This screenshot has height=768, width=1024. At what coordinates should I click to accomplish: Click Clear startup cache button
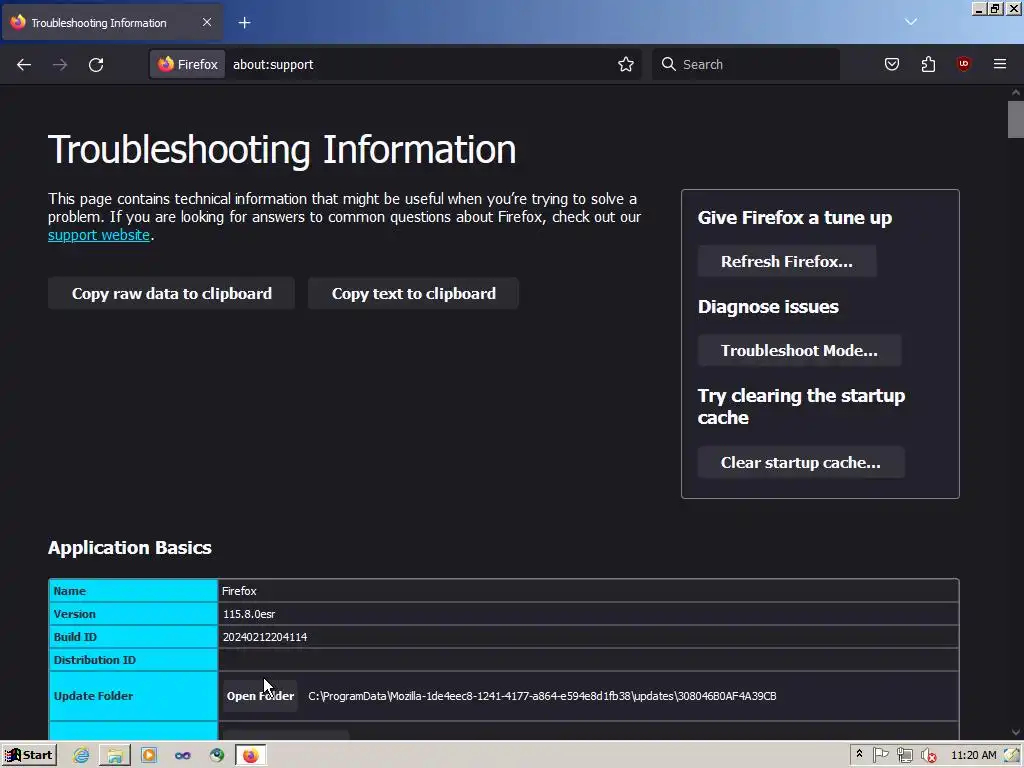tap(801, 462)
